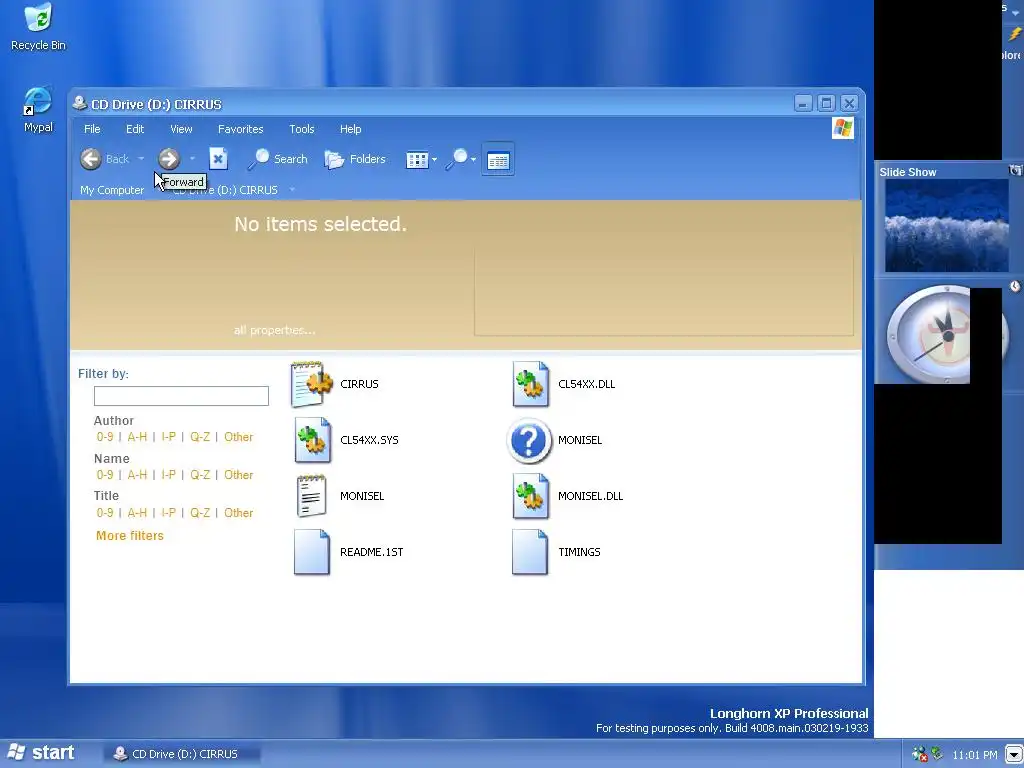The width and height of the screenshot is (1024, 768).
Task: Select the CL54XX.SYS file icon
Action: pyautogui.click(x=312, y=440)
